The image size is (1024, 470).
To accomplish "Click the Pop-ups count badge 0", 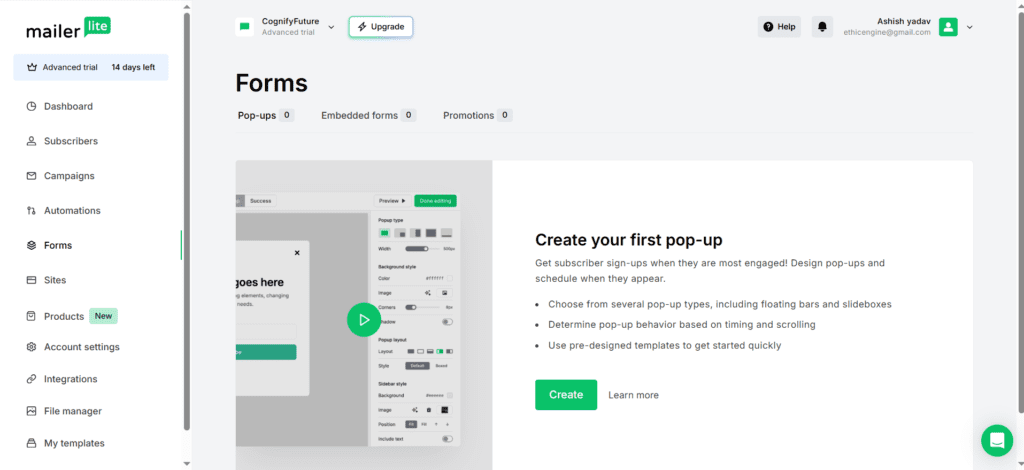I will 286,116.
